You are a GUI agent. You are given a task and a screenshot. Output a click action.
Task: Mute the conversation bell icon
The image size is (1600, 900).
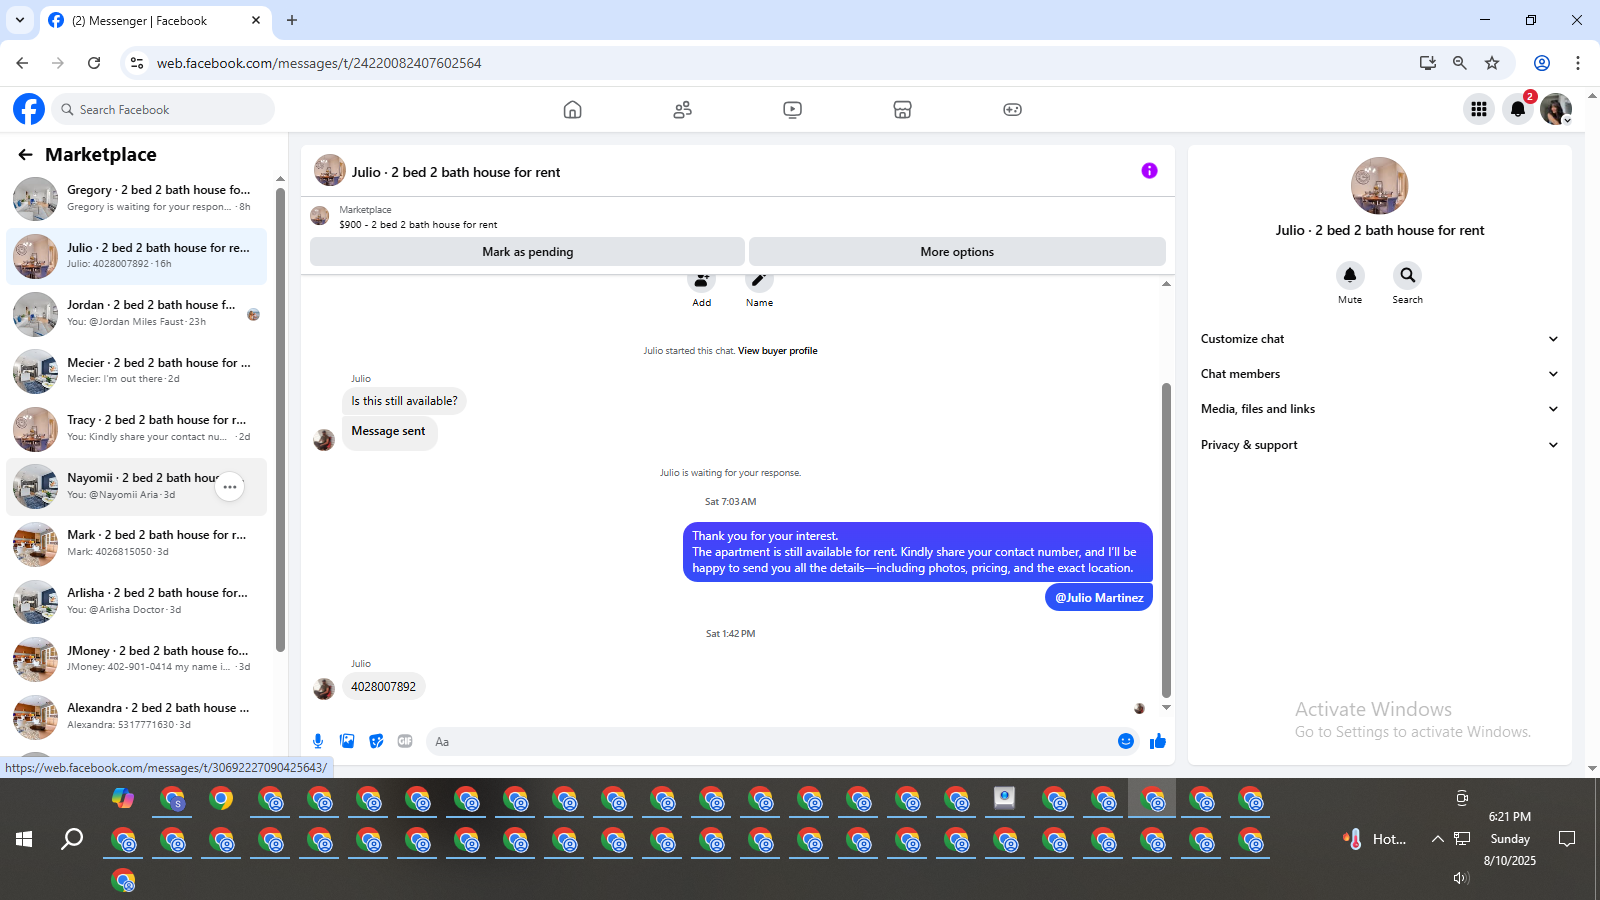coord(1350,275)
